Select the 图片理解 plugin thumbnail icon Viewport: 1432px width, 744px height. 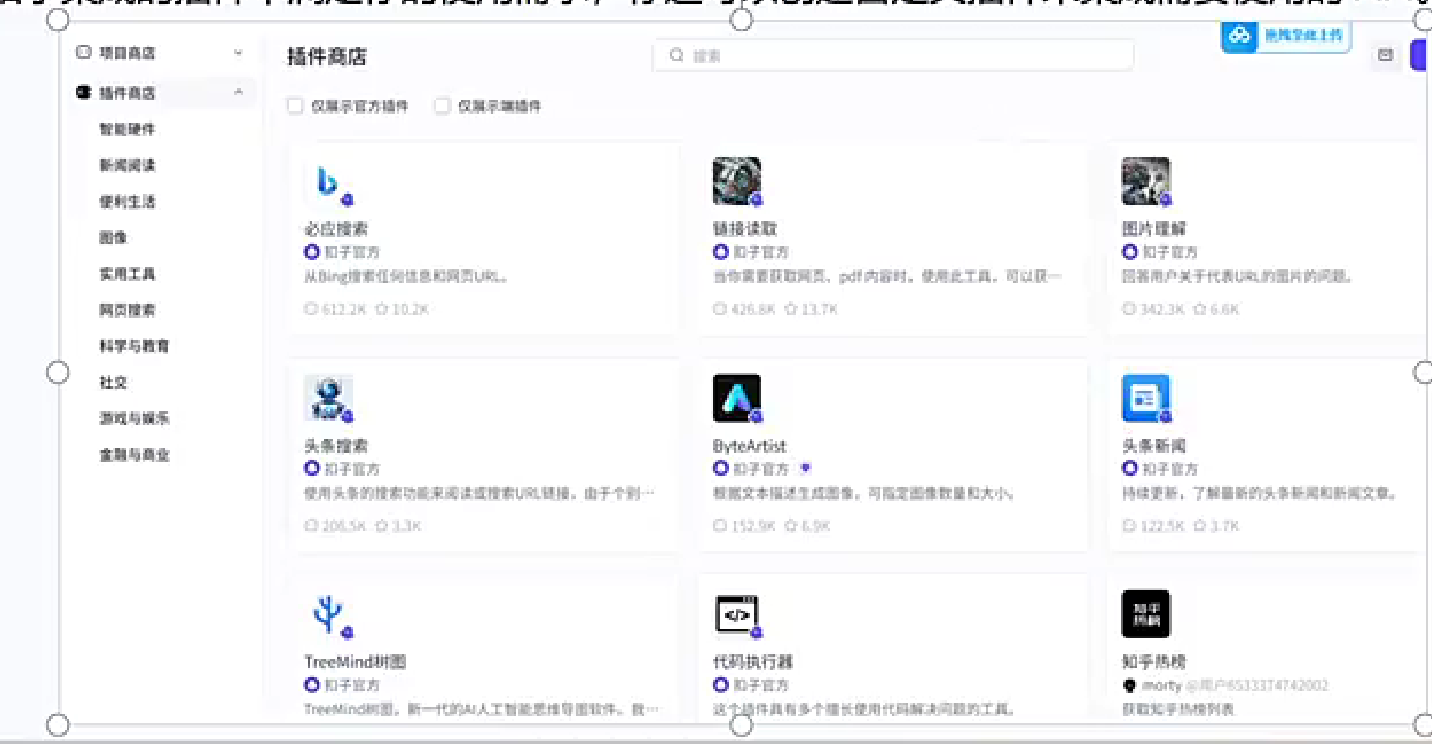tap(1146, 180)
